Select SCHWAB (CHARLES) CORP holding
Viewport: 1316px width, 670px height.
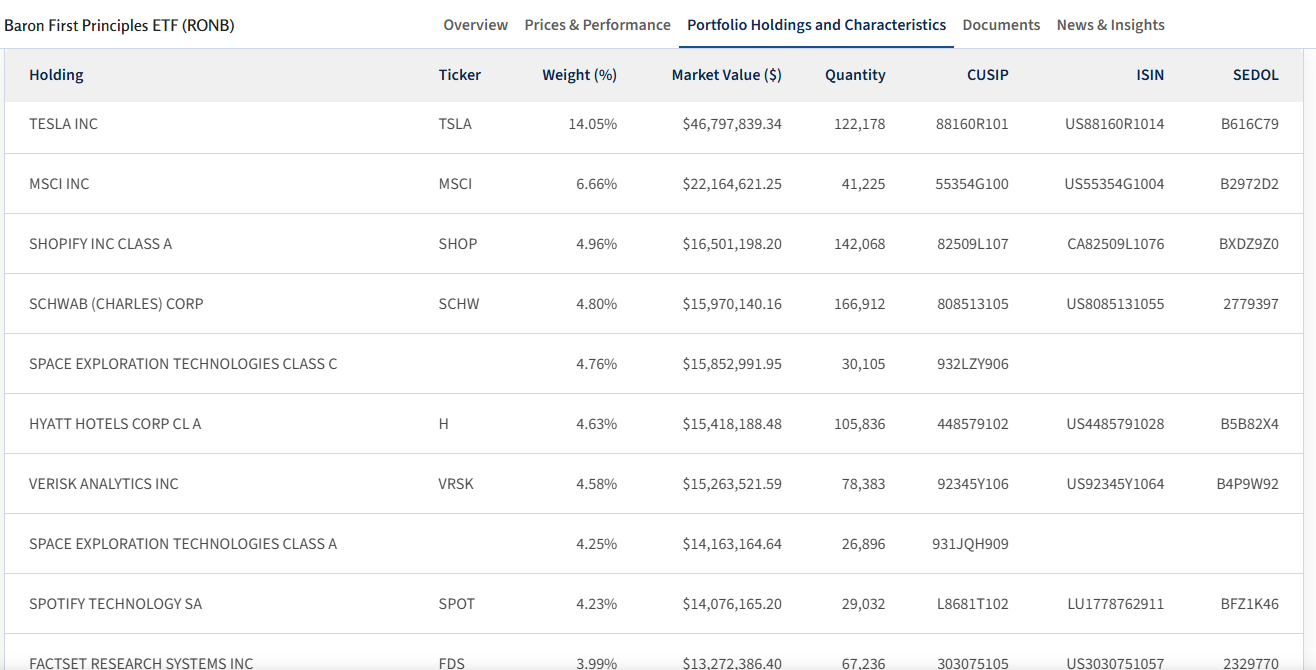[x=116, y=304]
